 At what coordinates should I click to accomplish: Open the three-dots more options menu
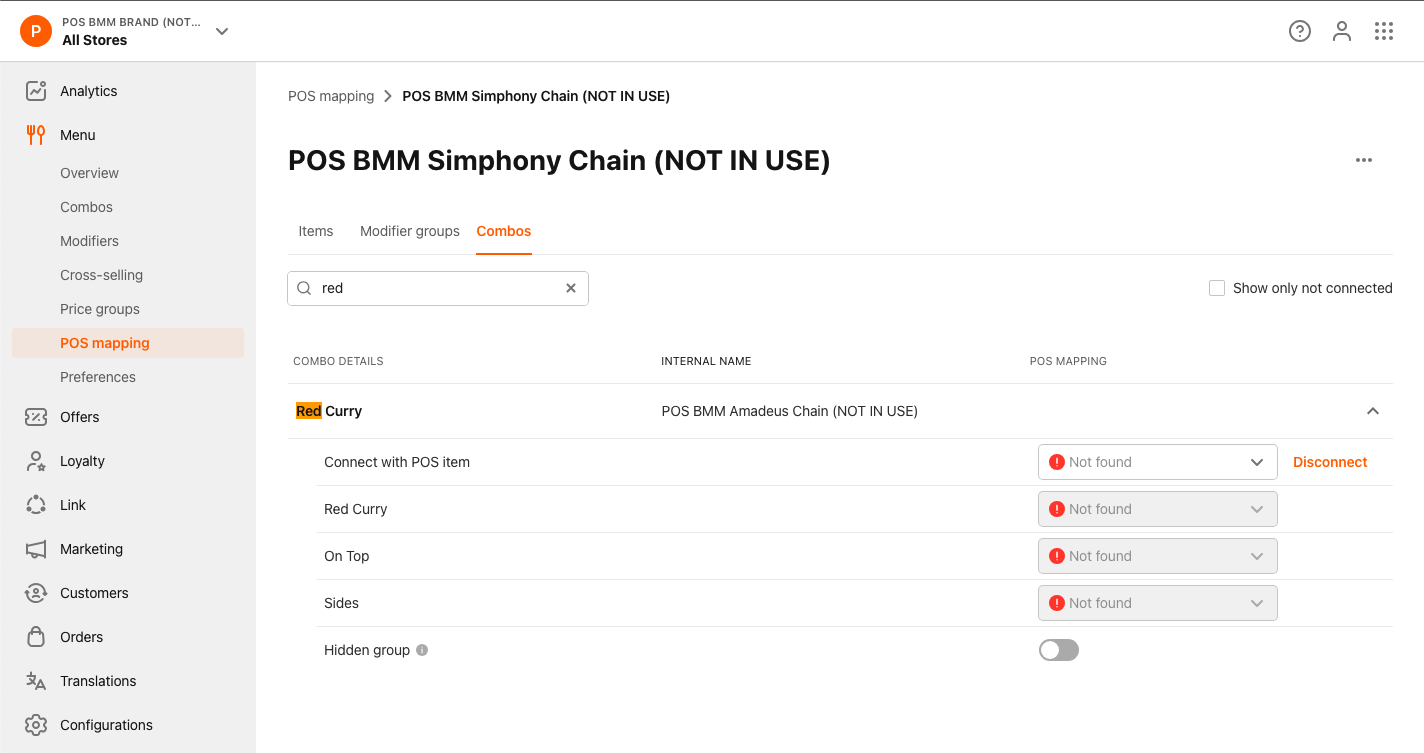1364,160
